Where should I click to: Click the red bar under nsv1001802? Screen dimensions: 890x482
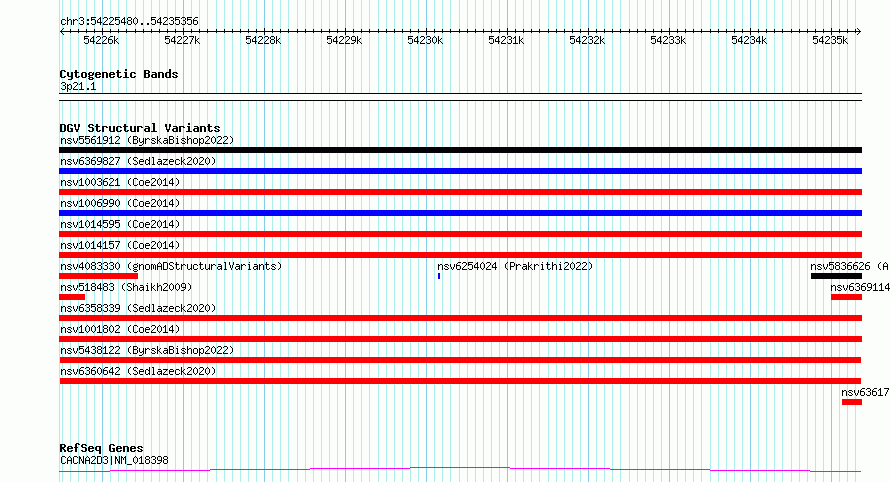point(460,339)
